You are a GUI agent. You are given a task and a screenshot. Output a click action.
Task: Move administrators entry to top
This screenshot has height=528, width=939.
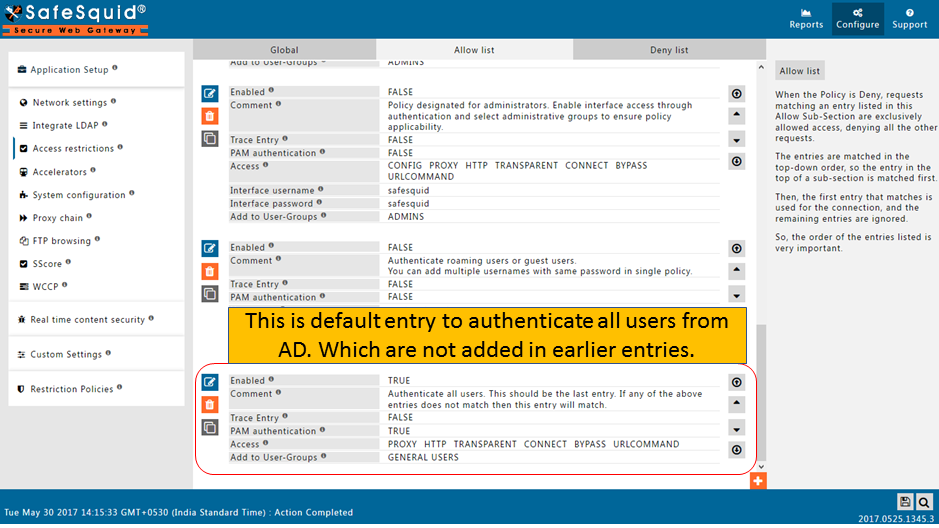(737, 93)
